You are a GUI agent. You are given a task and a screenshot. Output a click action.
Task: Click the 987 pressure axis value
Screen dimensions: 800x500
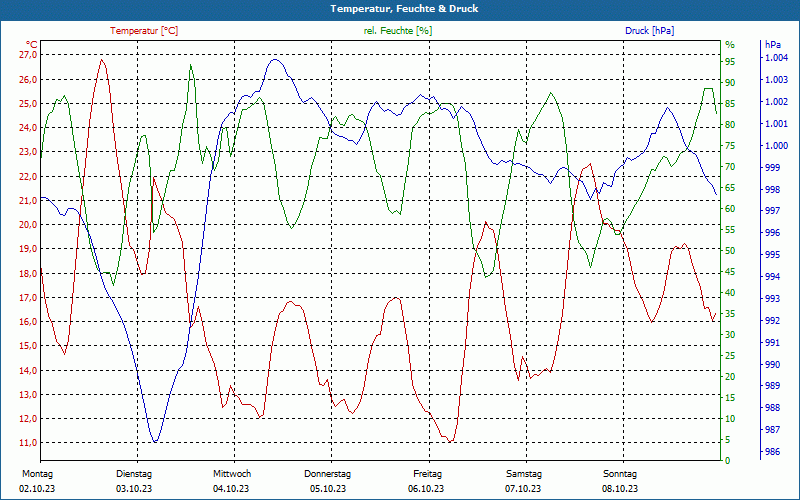click(x=772, y=430)
